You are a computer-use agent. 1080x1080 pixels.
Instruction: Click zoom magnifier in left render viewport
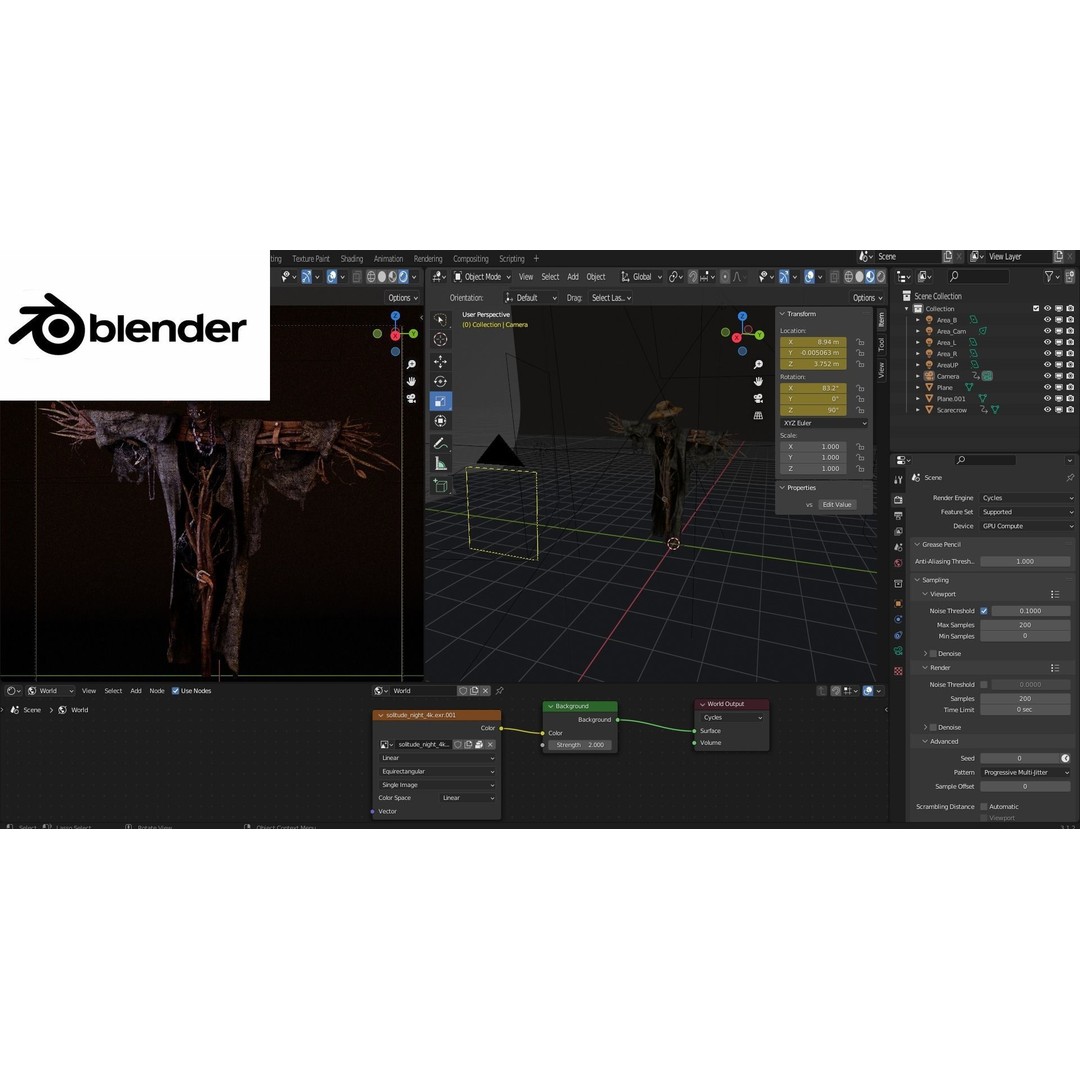[411, 365]
